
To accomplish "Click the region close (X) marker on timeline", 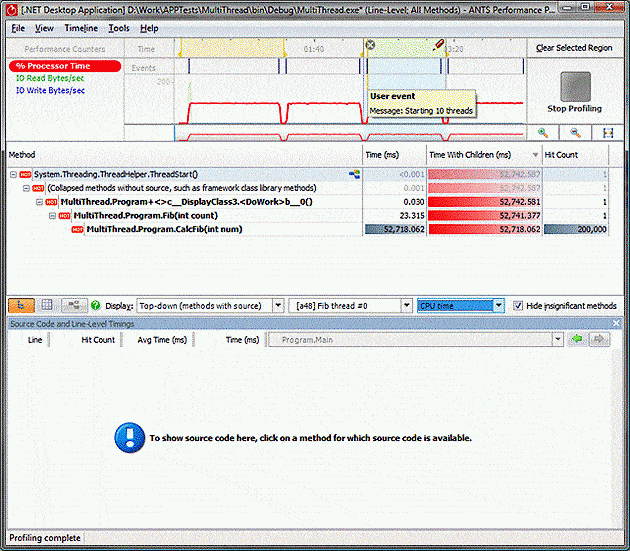I will pos(370,44).
